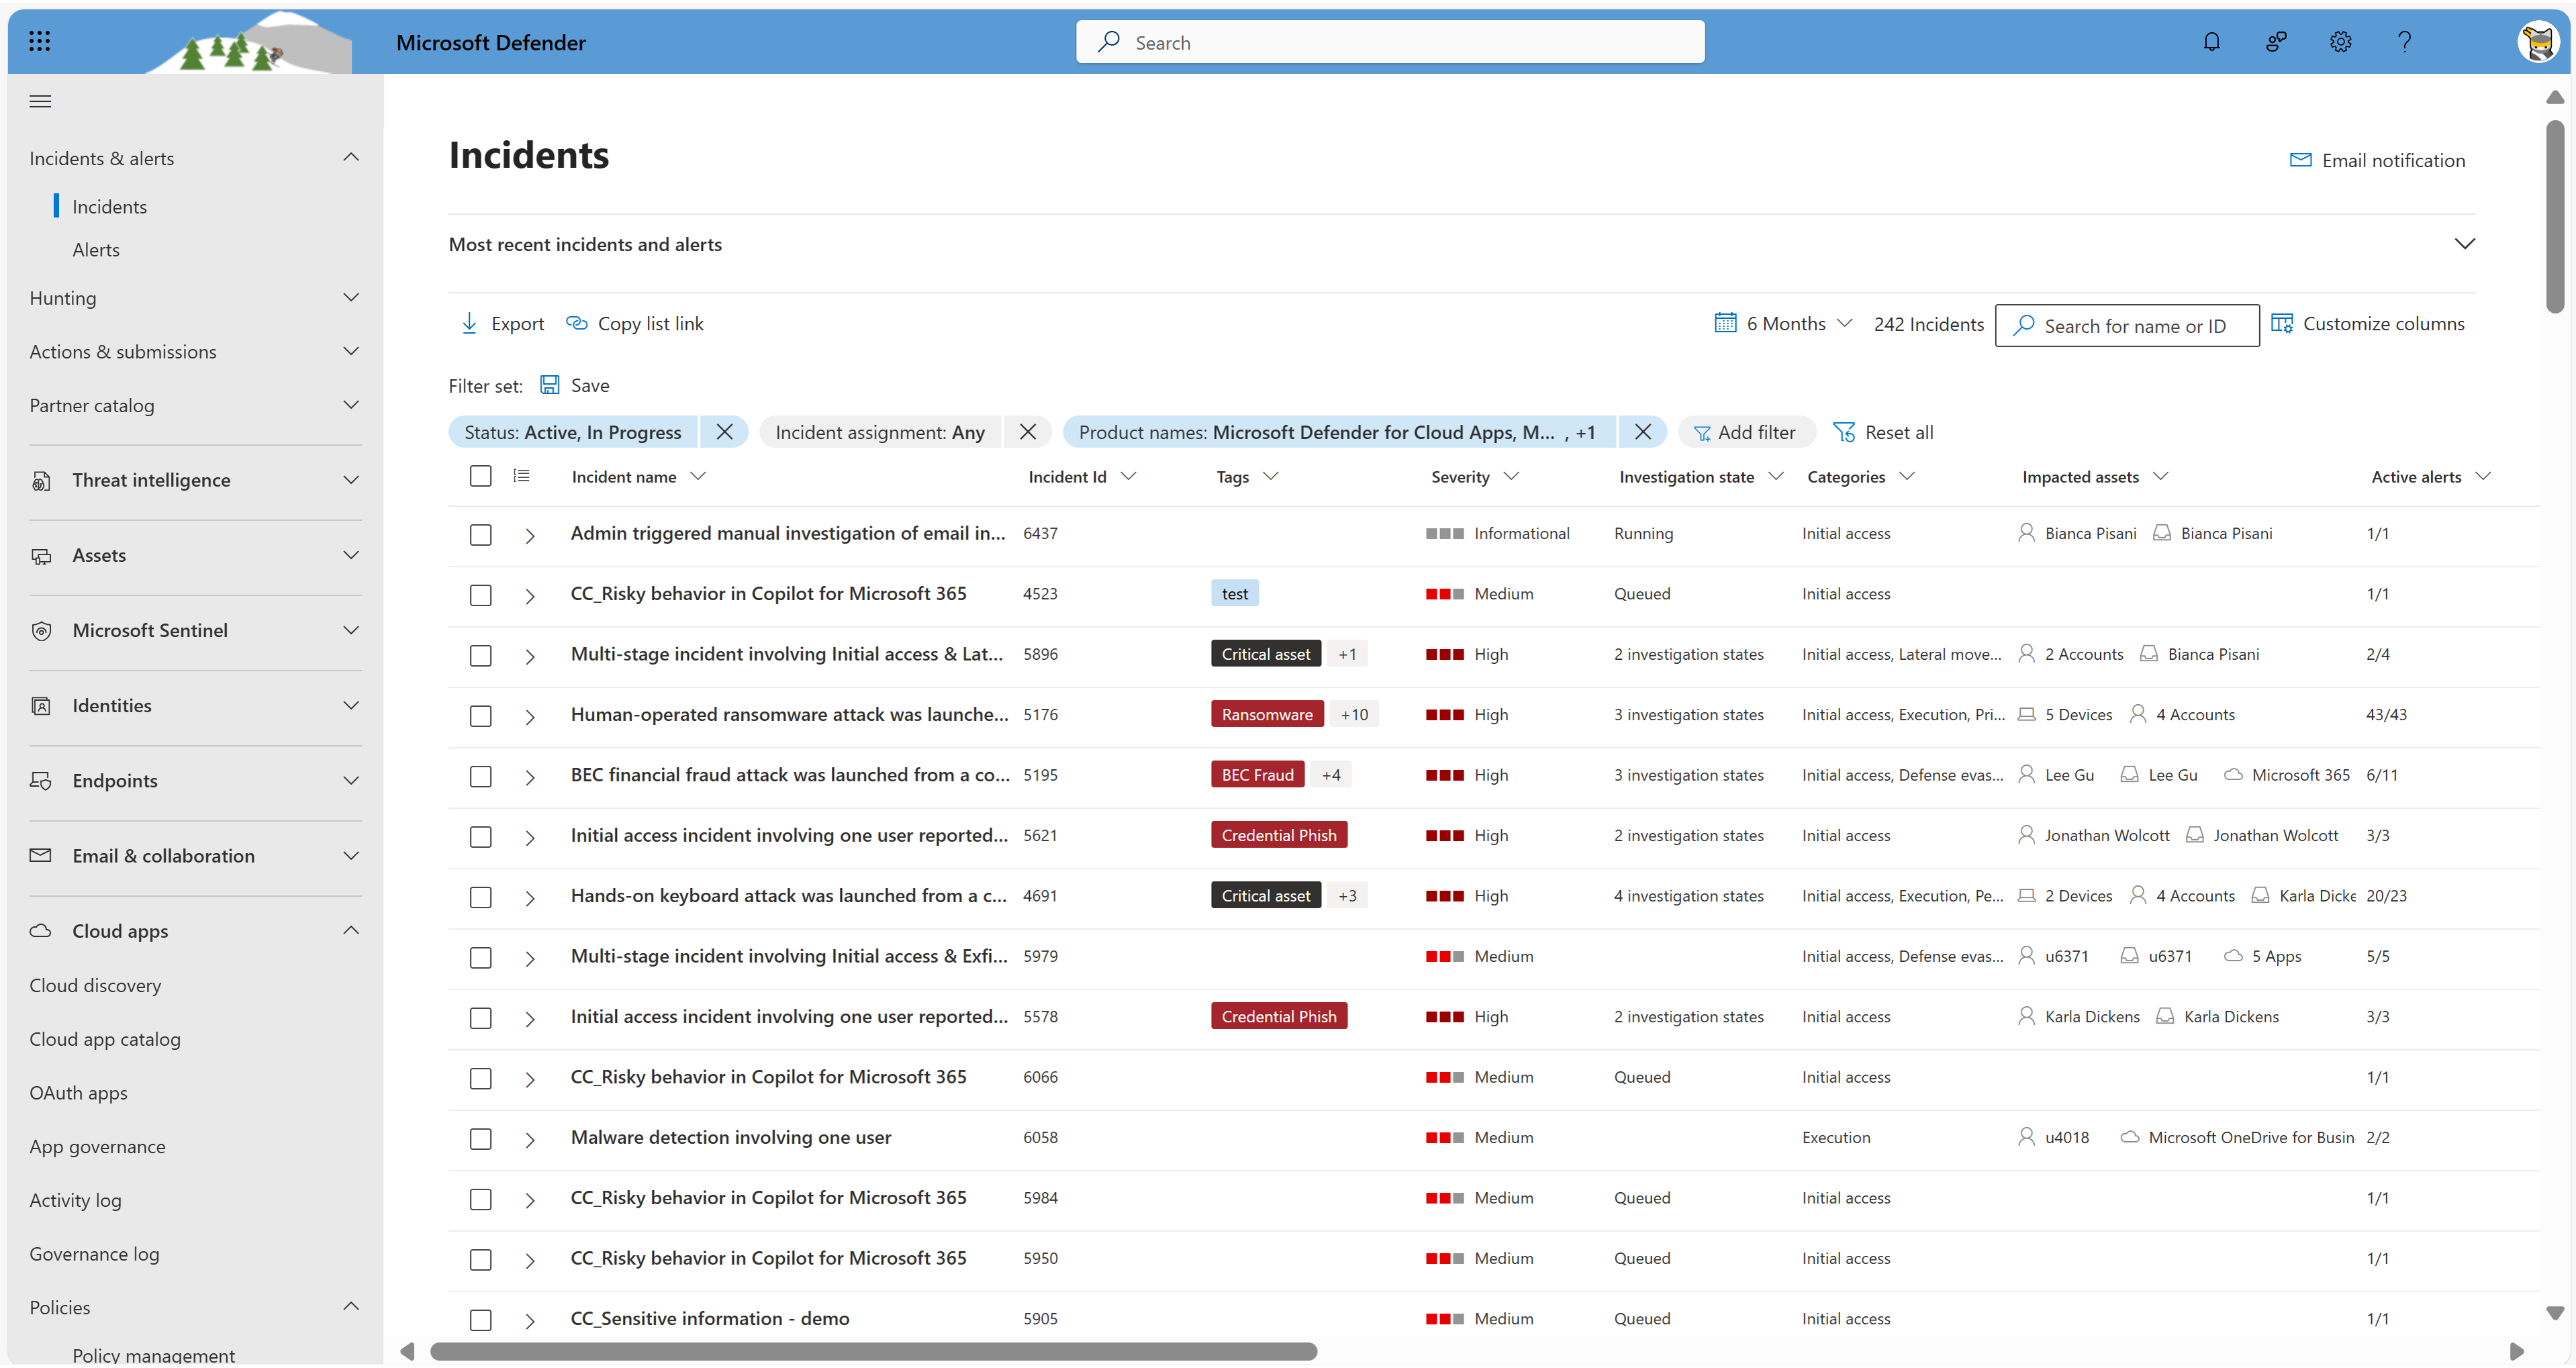Click the BEC Fraud tag
This screenshot has height=1368, width=2576.
(1257, 775)
